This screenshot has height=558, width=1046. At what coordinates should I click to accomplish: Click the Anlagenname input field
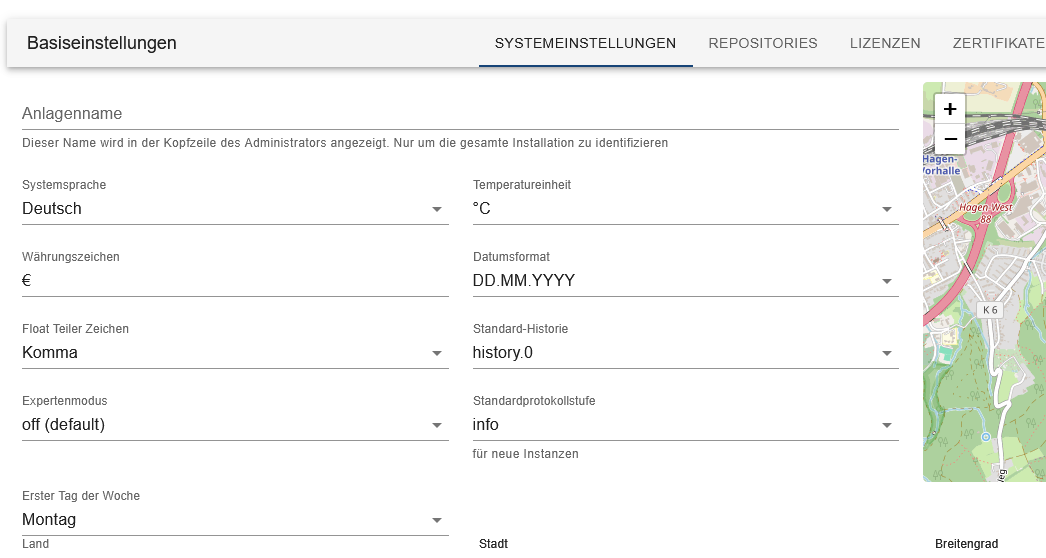[460, 114]
